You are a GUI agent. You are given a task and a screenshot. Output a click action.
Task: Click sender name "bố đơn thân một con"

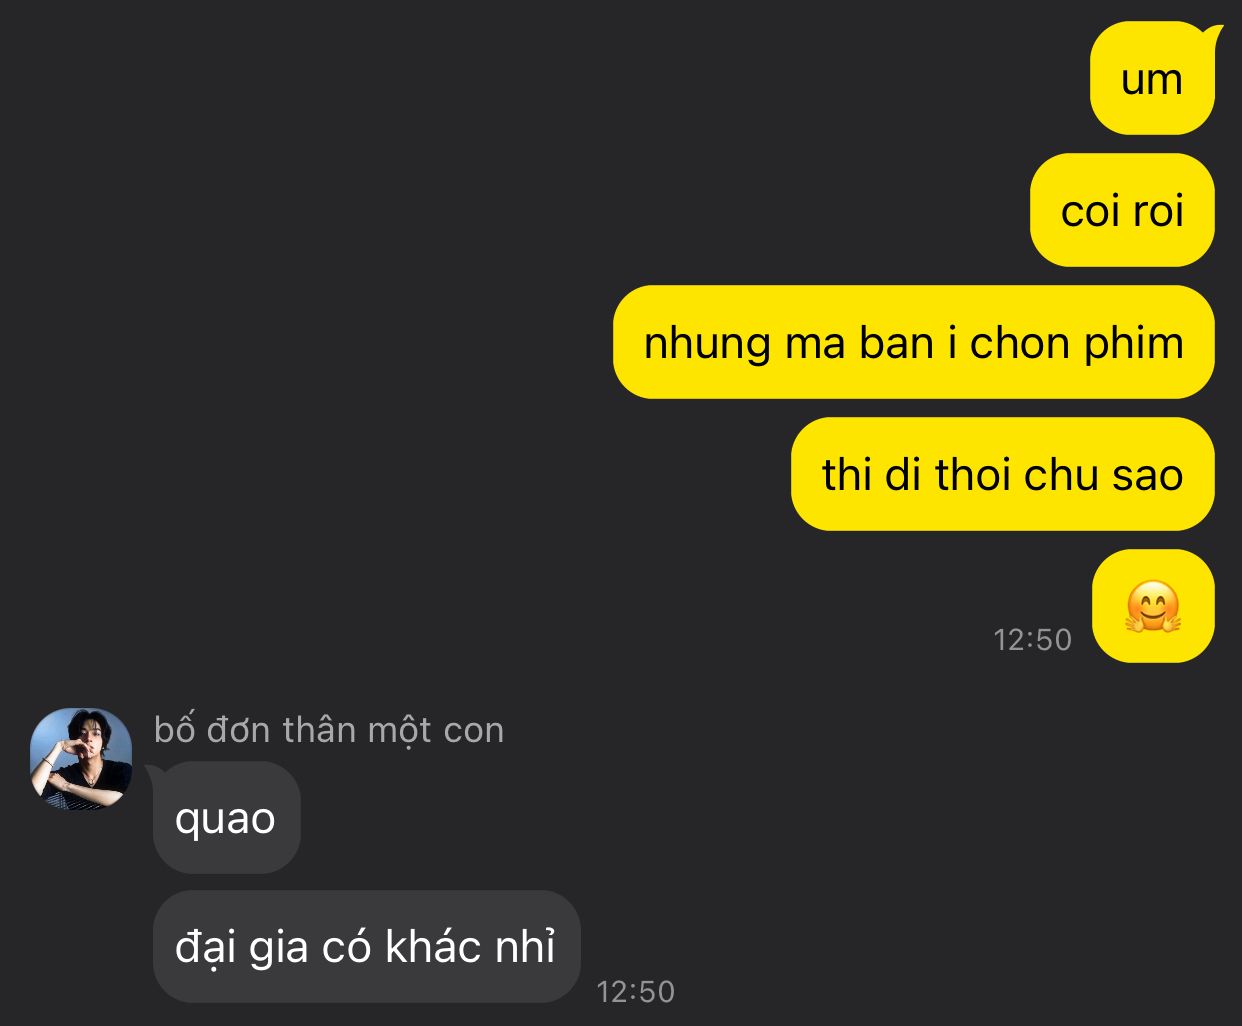coord(329,730)
